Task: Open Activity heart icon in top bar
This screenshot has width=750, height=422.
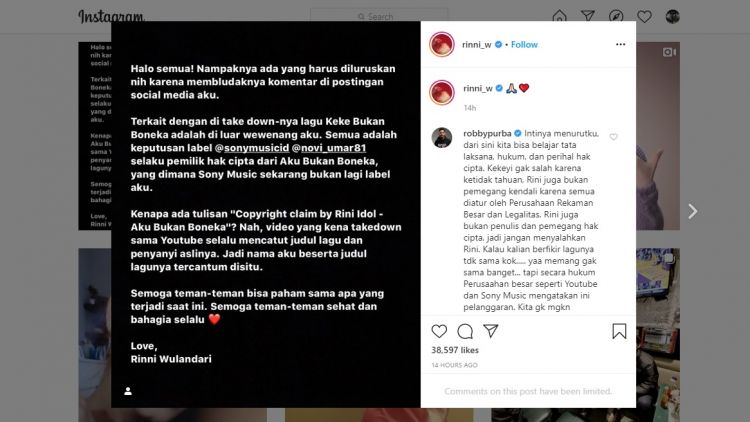Action: [x=644, y=17]
